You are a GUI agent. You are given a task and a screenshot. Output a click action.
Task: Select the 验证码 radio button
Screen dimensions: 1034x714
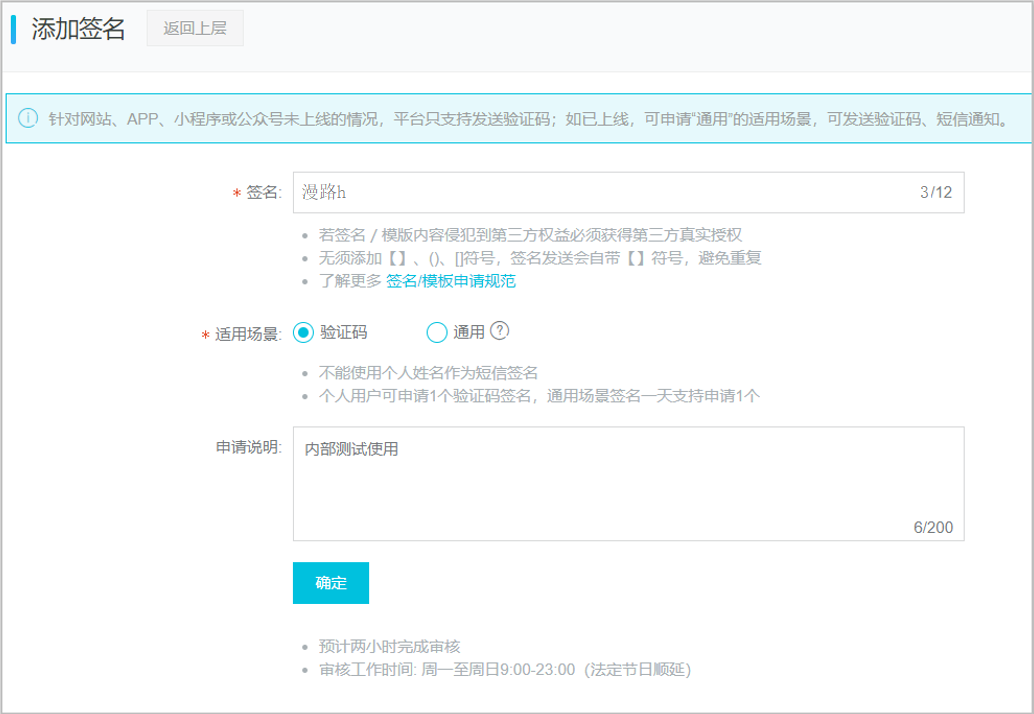[303, 333]
